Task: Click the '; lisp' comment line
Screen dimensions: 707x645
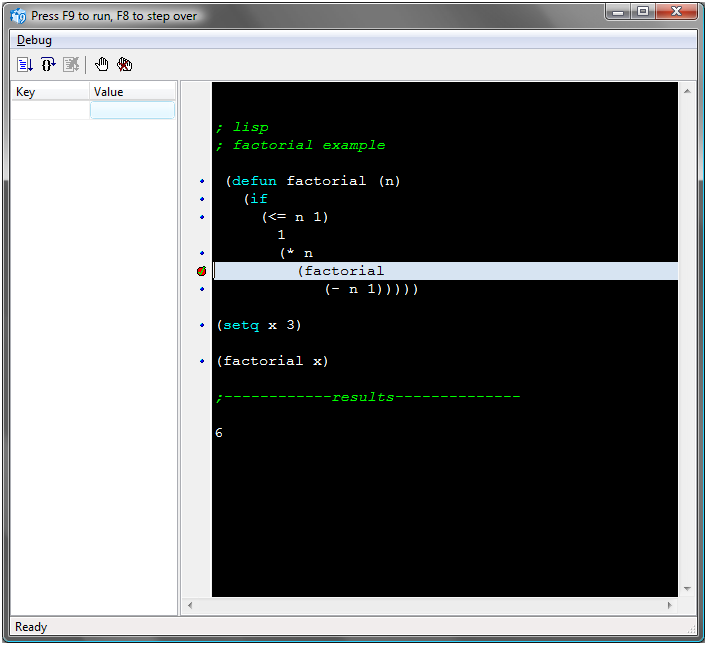Action: 242,128
